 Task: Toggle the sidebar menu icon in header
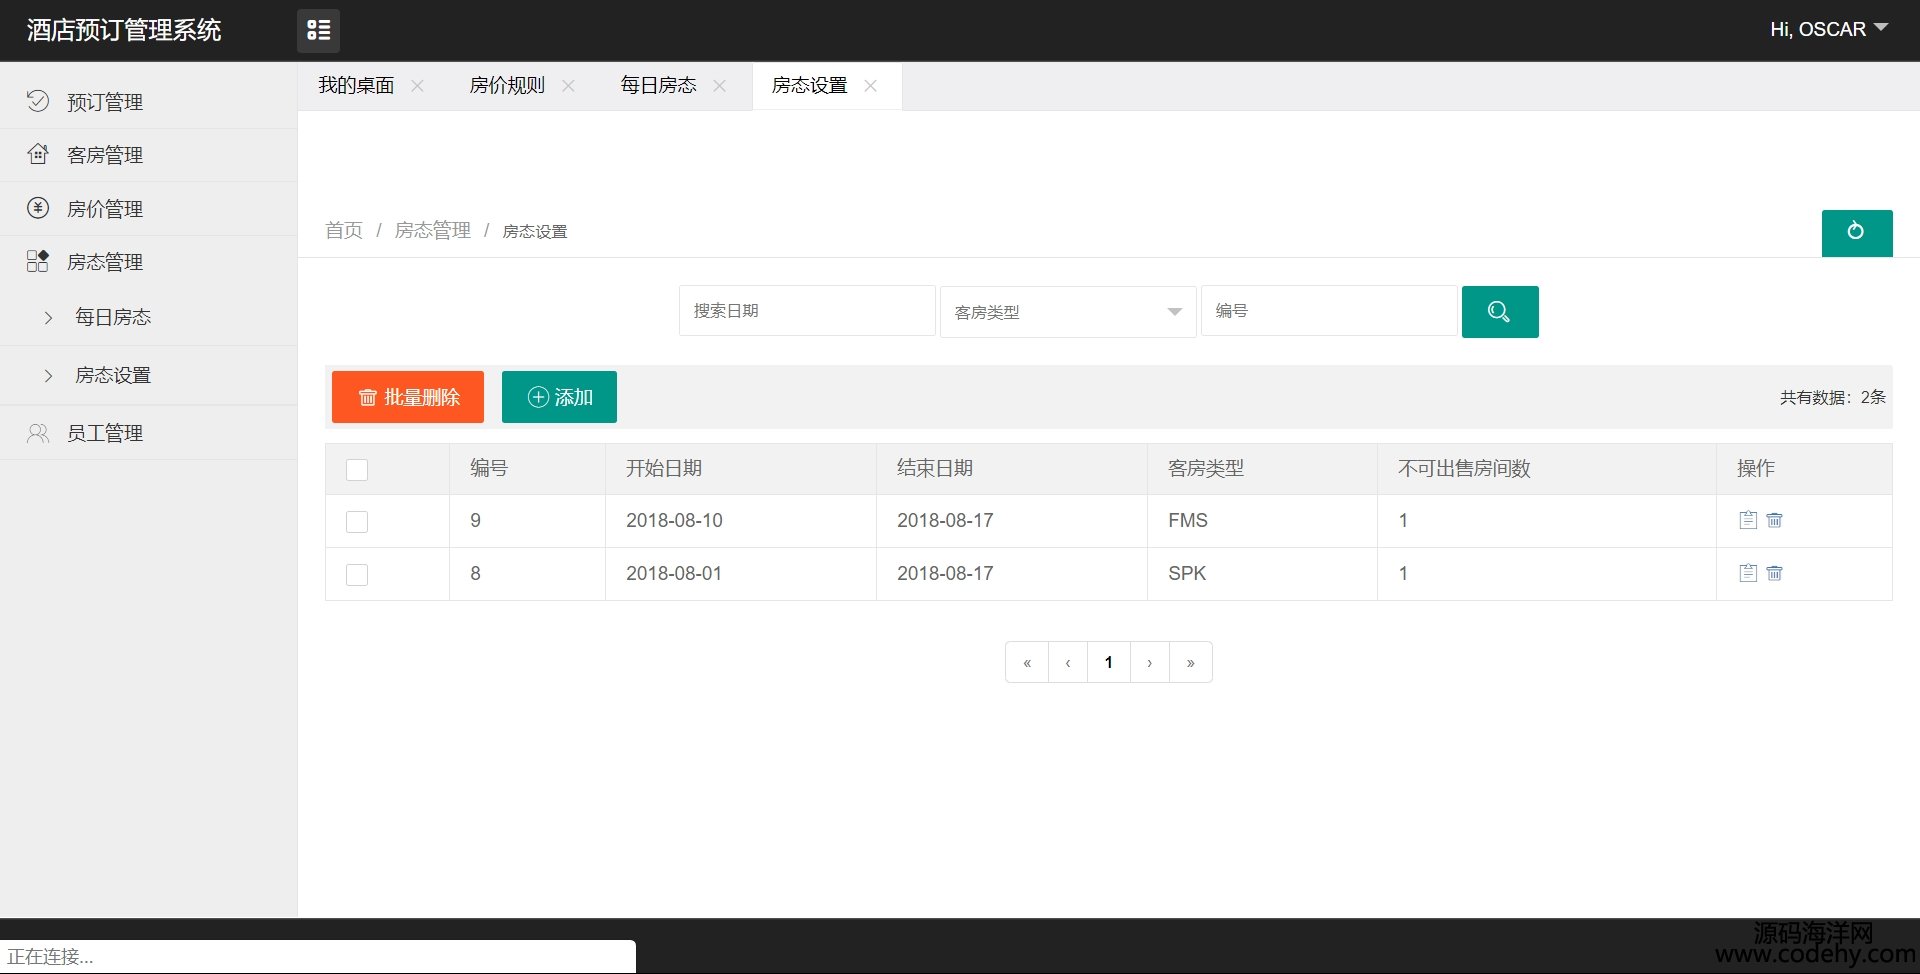(318, 31)
